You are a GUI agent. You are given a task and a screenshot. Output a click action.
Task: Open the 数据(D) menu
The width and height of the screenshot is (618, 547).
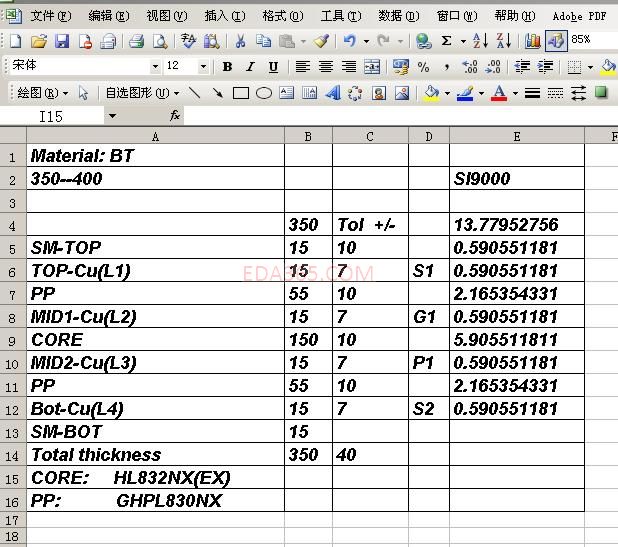click(398, 16)
